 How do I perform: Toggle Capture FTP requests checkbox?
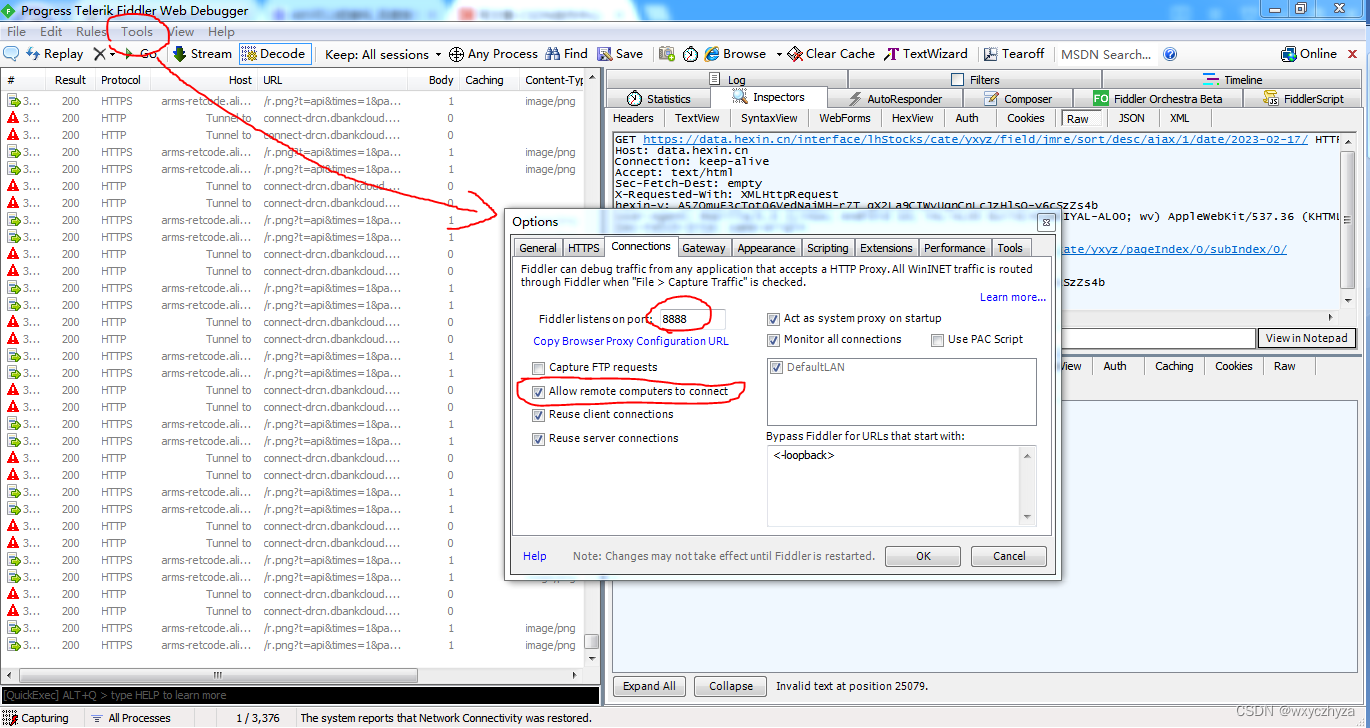pyautogui.click(x=539, y=368)
